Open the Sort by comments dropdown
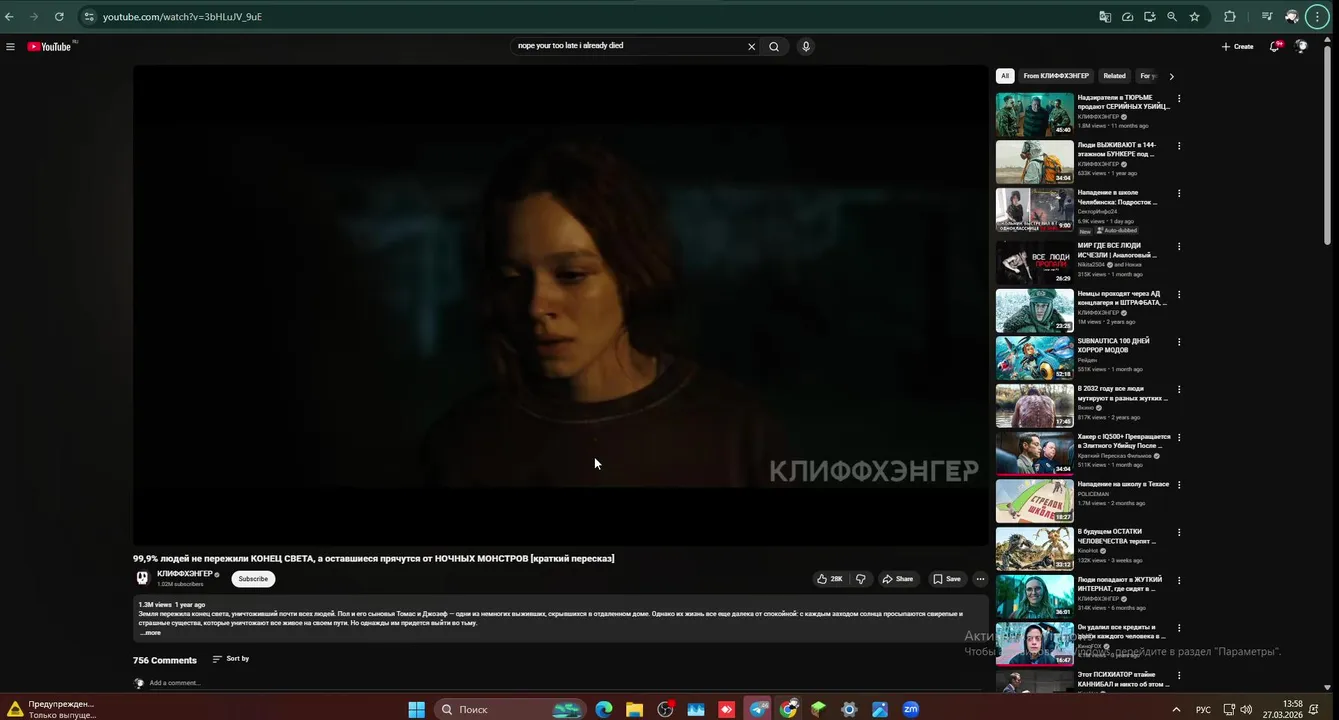Image resolution: width=1339 pixels, height=720 pixels. coord(231,659)
